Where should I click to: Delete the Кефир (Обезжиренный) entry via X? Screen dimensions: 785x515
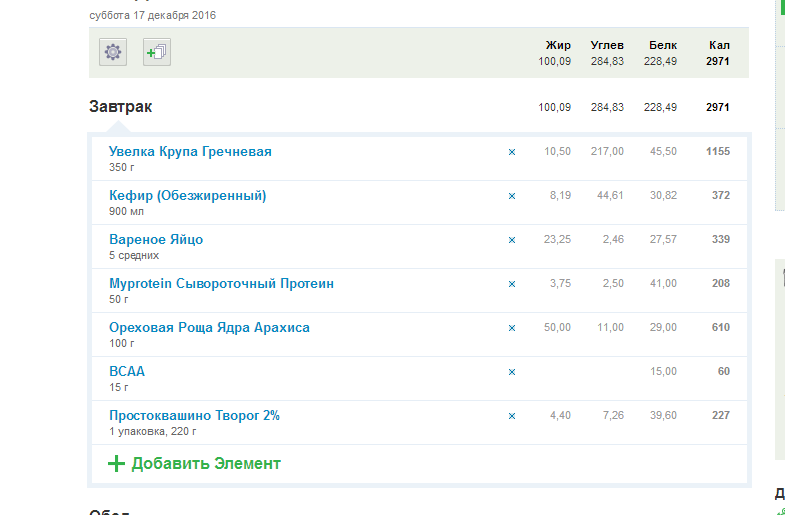click(512, 196)
